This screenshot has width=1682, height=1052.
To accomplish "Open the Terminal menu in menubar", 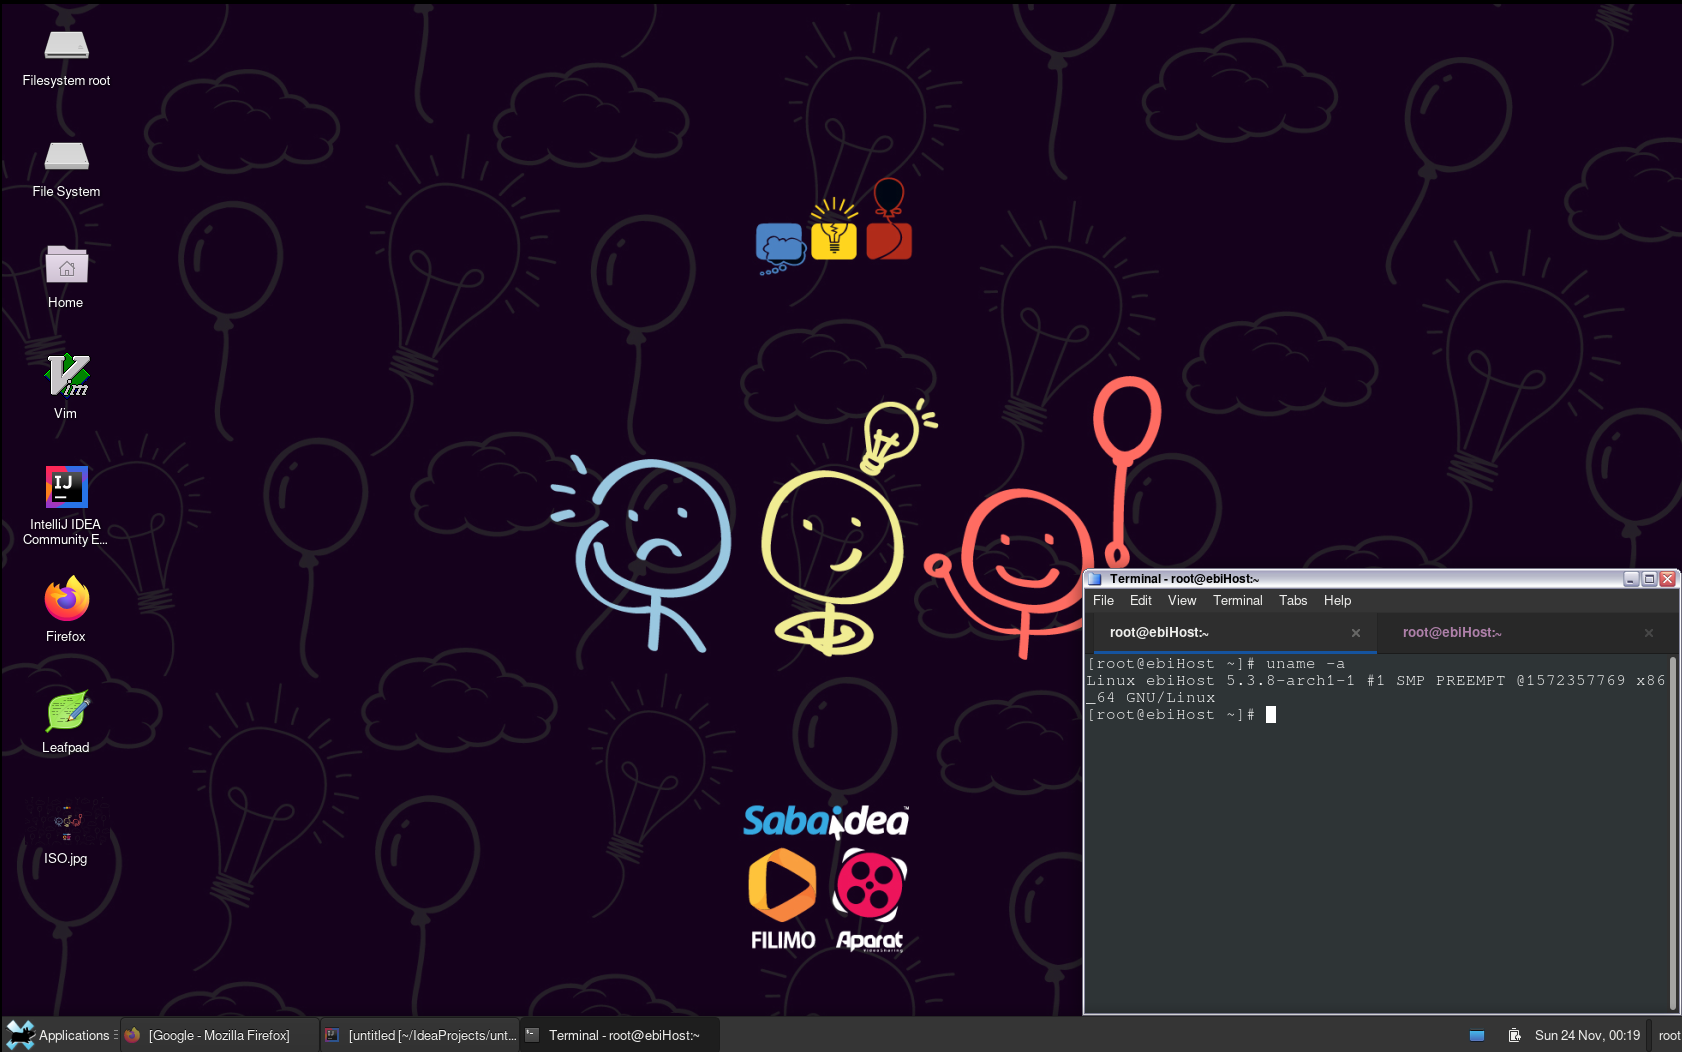I will click(x=1237, y=600).
